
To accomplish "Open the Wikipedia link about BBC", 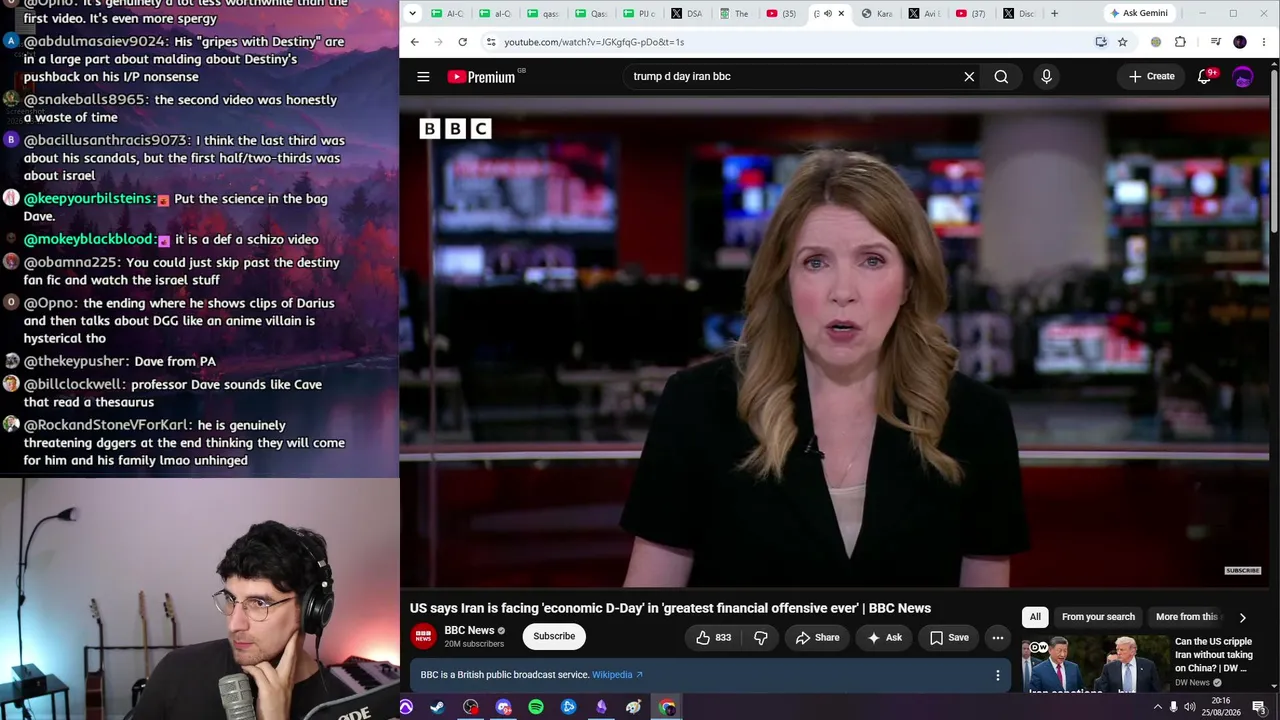I will point(617,675).
